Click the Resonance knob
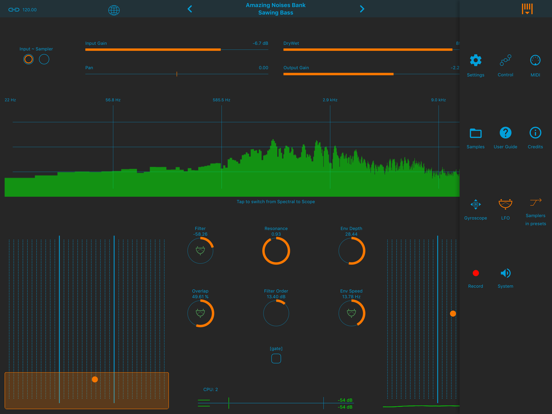The image size is (552, 414). 276,251
